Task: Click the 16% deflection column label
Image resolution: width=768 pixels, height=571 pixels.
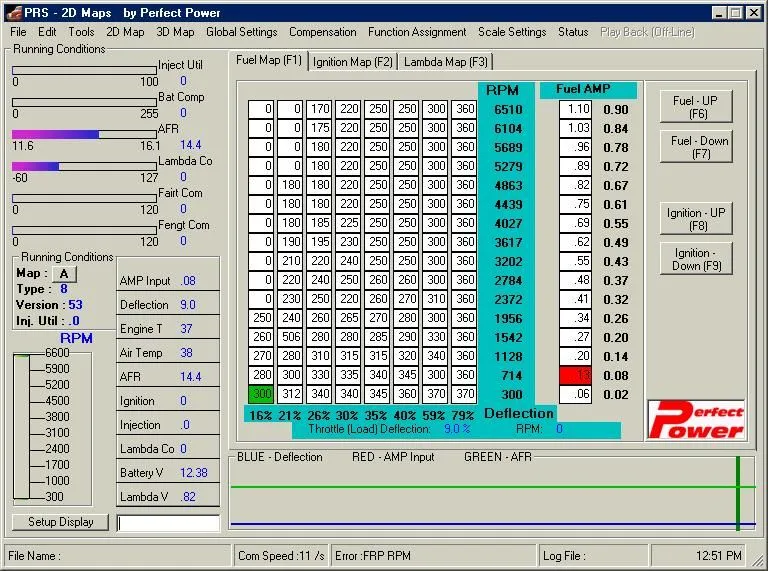Action: [261, 416]
